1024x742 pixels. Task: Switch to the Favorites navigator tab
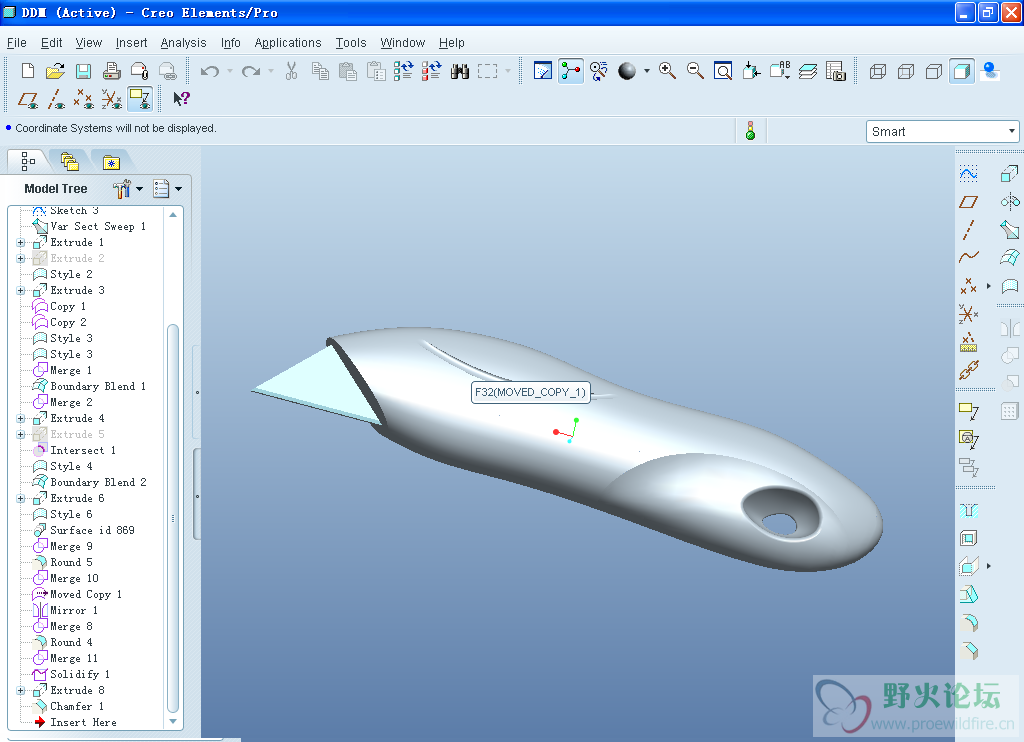pos(111,162)
